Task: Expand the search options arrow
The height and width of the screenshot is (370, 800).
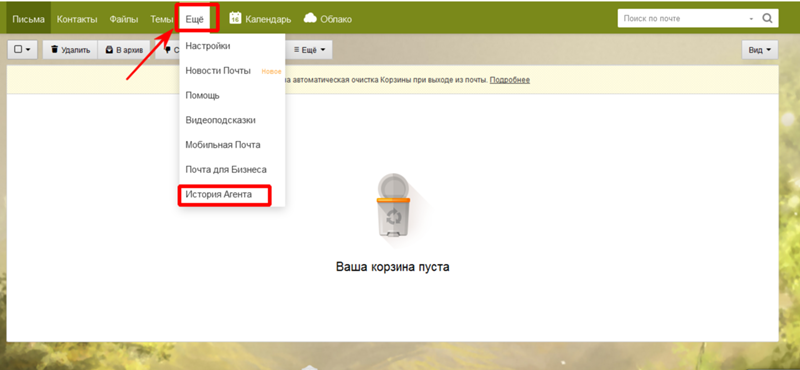Action: coord(751,19)
